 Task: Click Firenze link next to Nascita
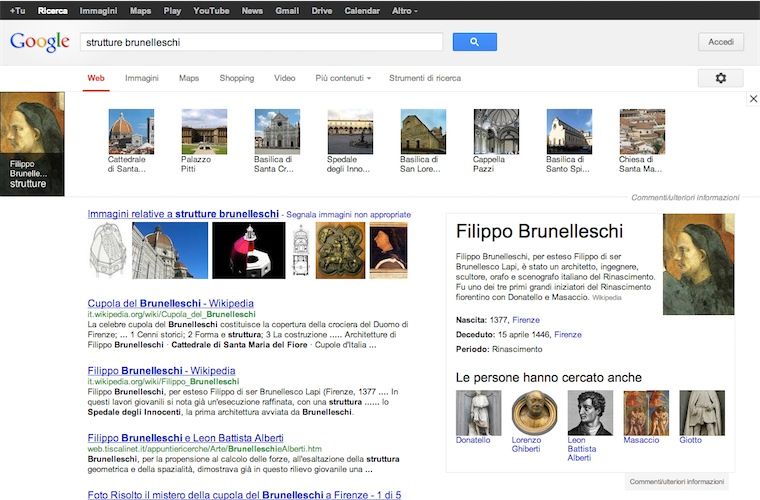(x=526, y=320)
